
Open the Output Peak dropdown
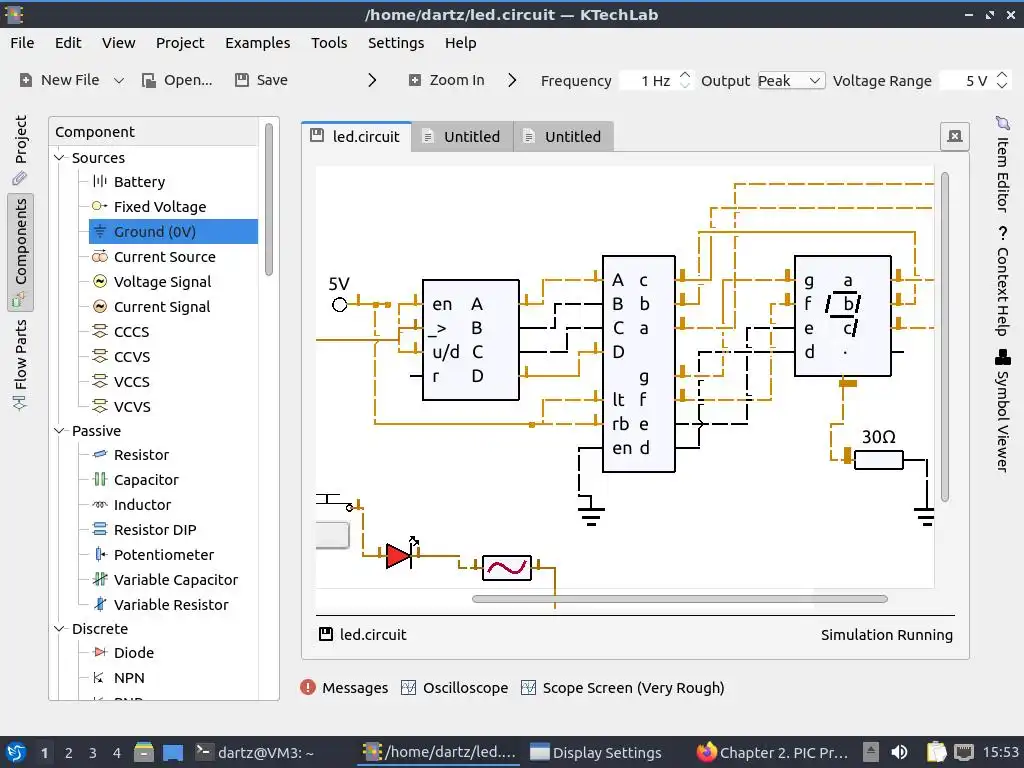click(791, 80)
